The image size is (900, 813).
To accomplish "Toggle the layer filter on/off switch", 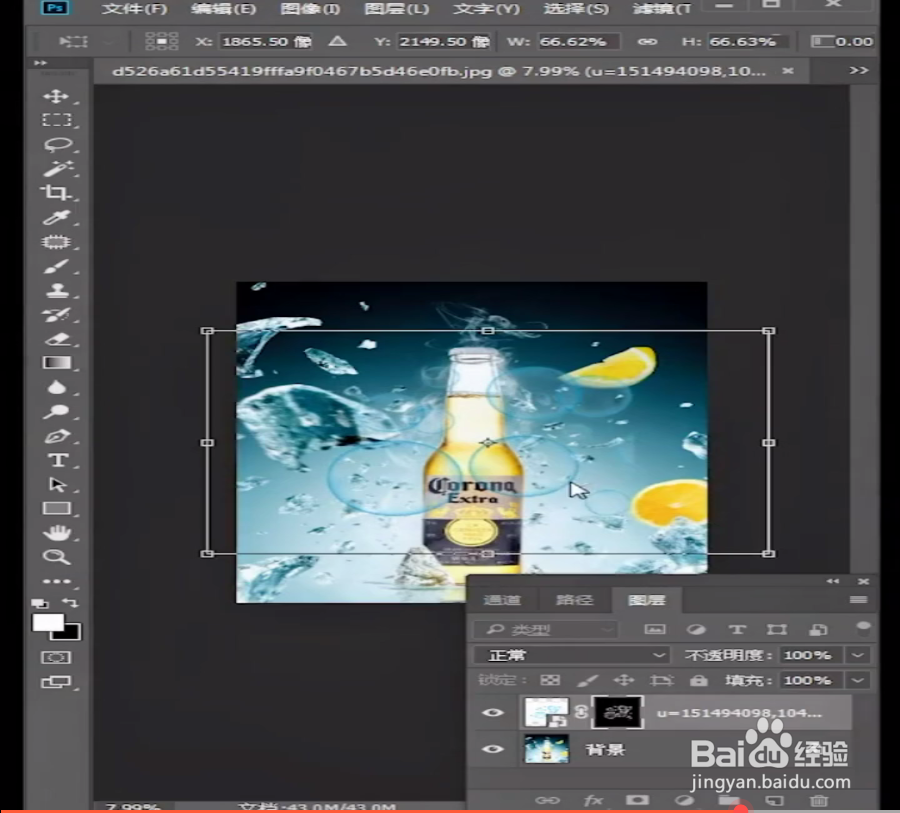I will pyautogui.click(x=863, y=629).
